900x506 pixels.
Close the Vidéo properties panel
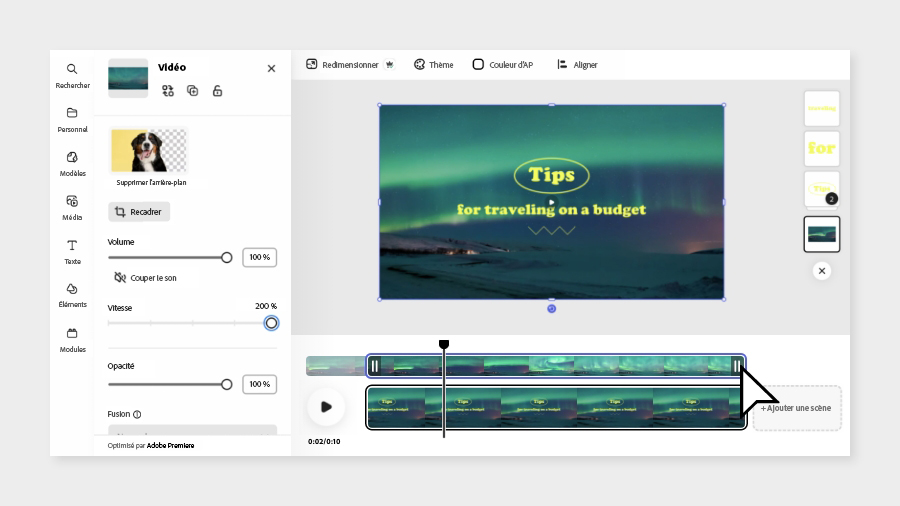tap(271, 68)
